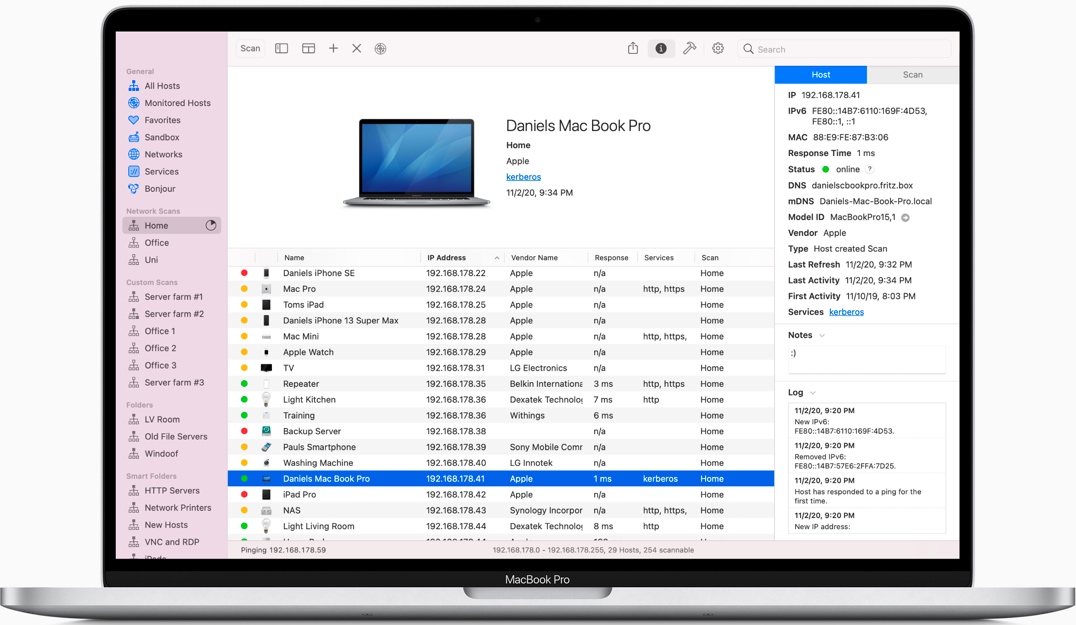Click the radar globe icon in toolbar

click(380, 49)
